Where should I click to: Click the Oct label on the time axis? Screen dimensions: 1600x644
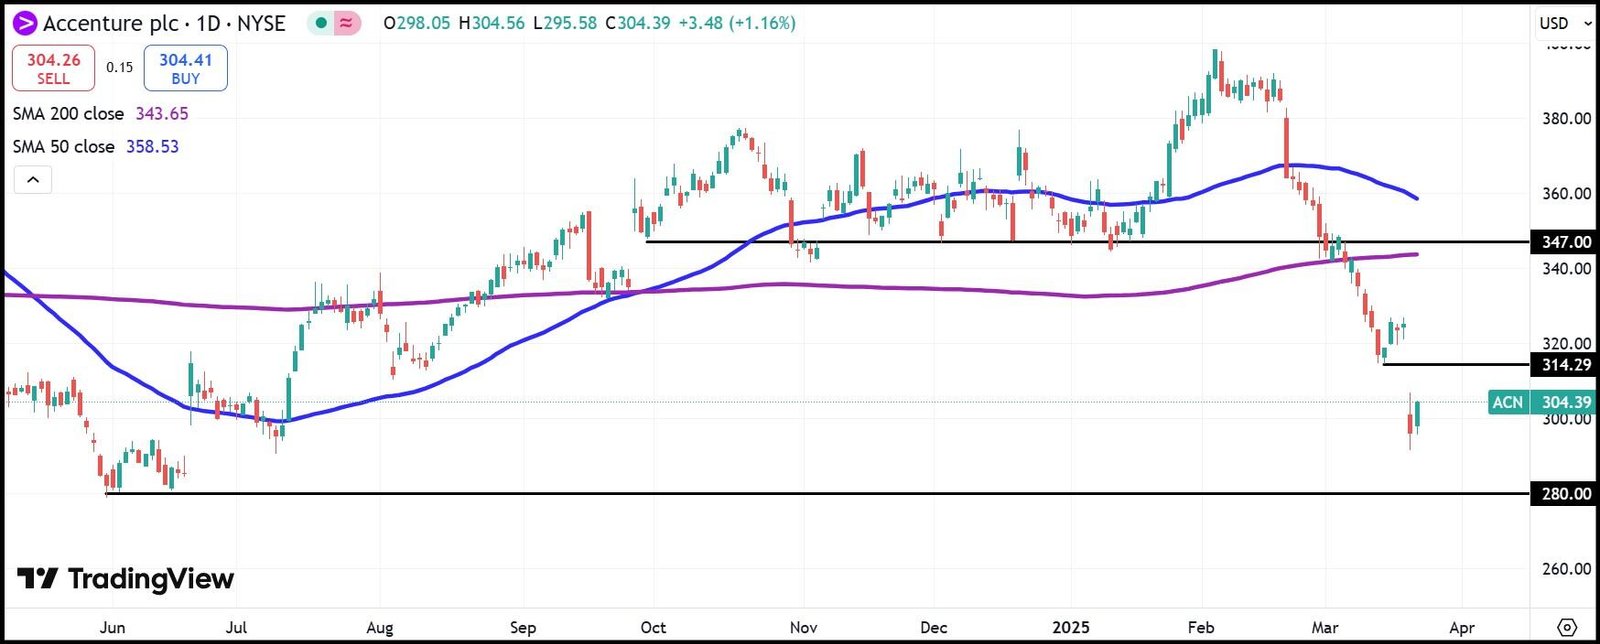(x=653, y=627)
